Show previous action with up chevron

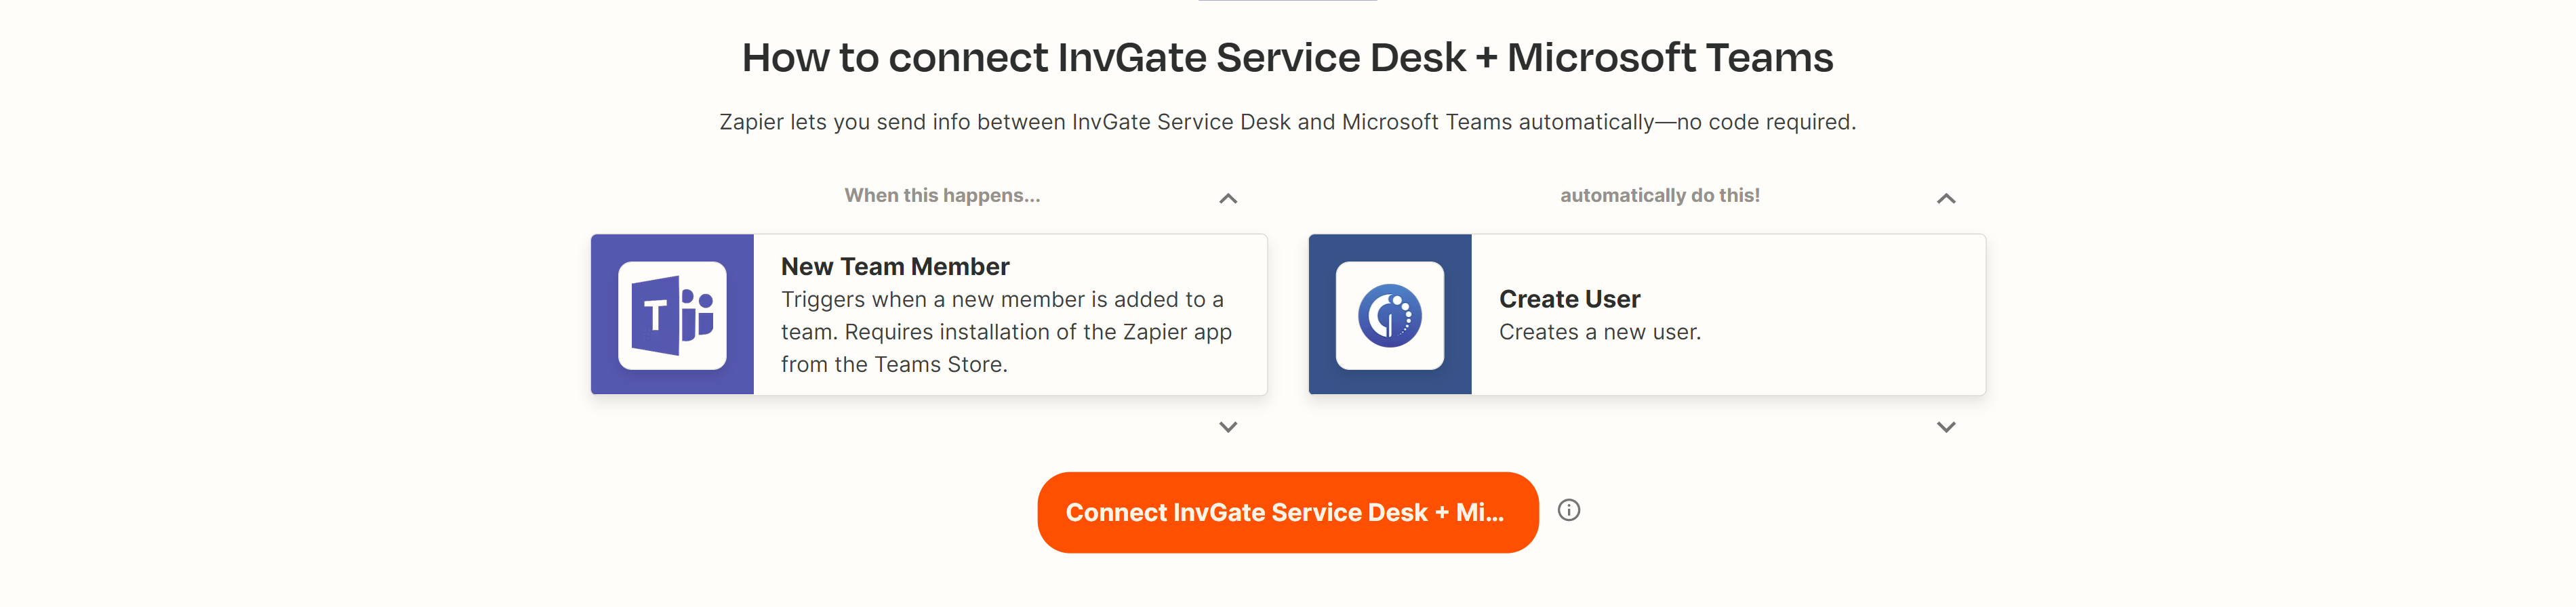pyautogui.click(x=1945, y=198)
